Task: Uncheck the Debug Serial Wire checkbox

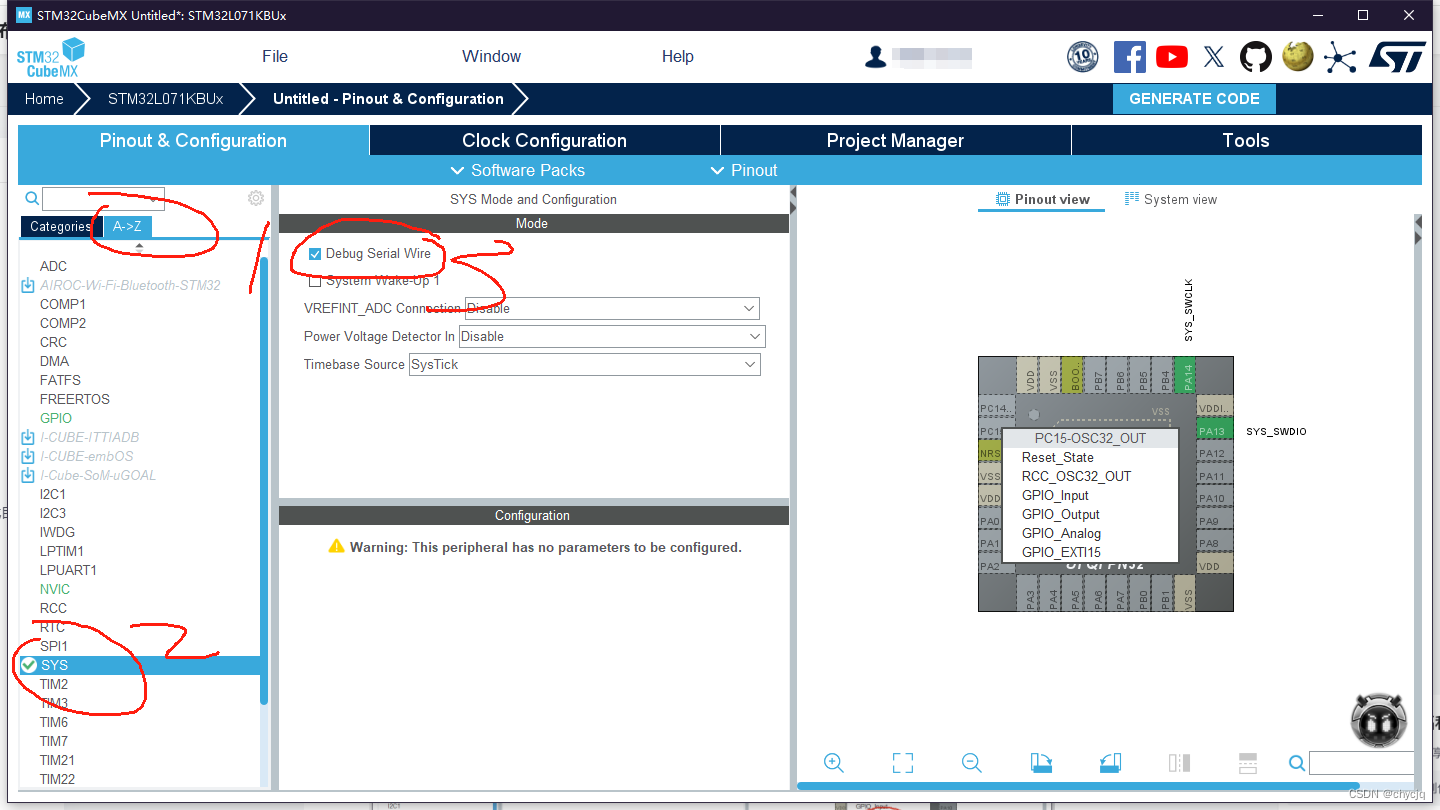Action: tap(315, 254)
